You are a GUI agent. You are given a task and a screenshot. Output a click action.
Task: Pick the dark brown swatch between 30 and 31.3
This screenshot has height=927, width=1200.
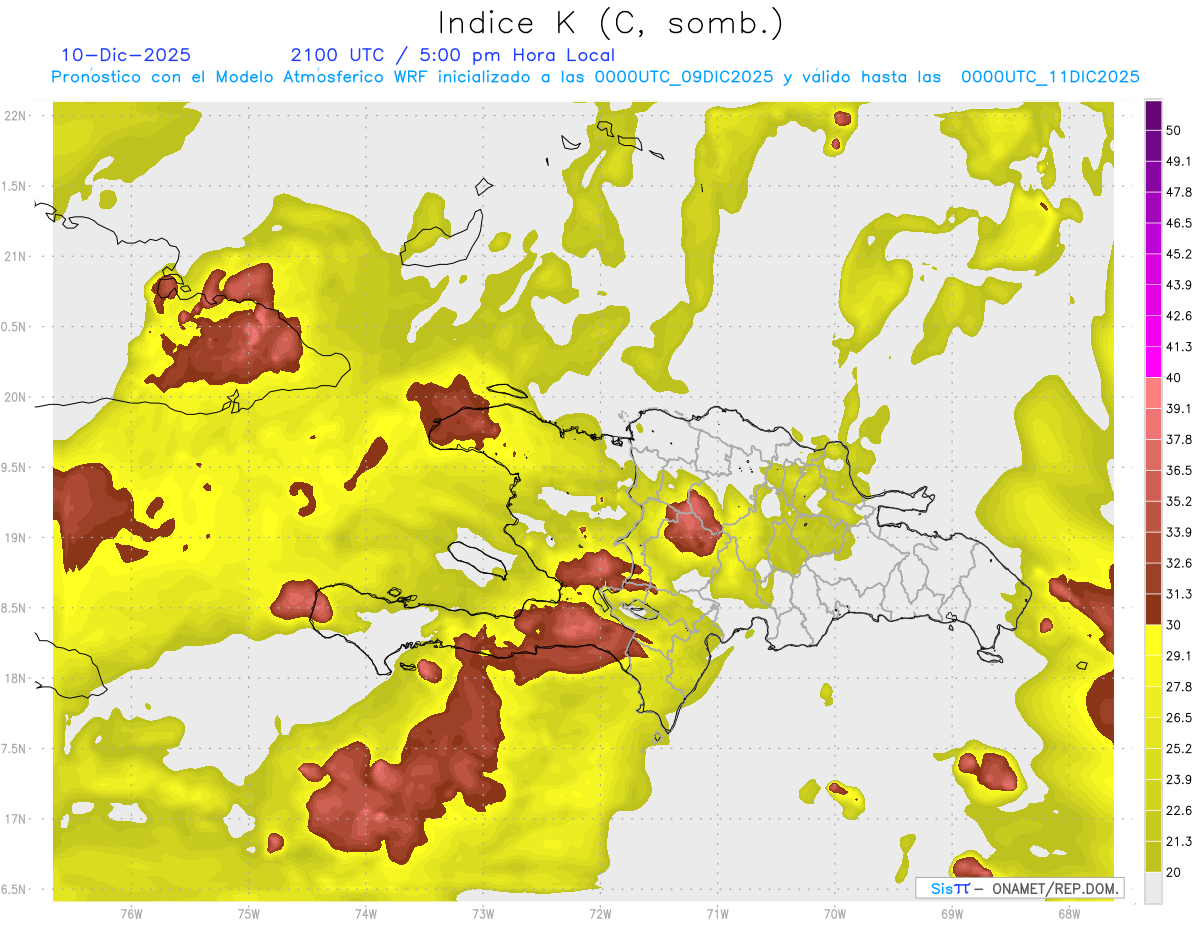1153,610
